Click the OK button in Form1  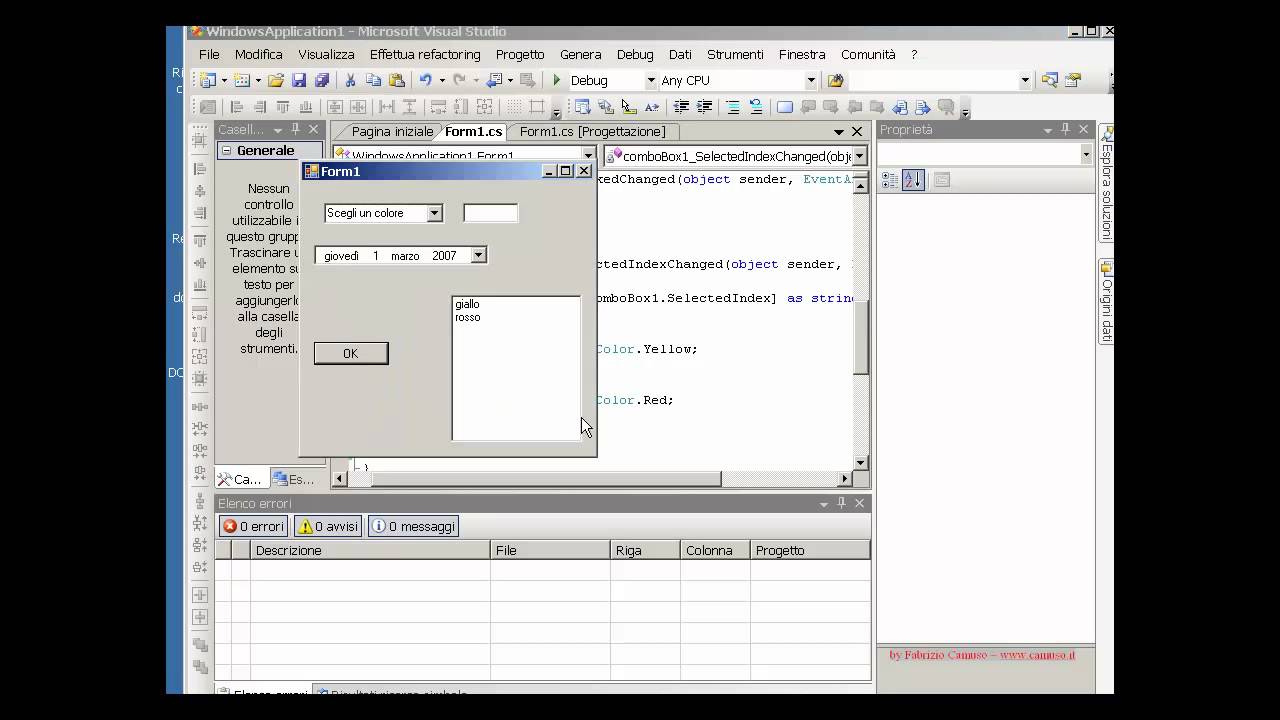point(351,353)
